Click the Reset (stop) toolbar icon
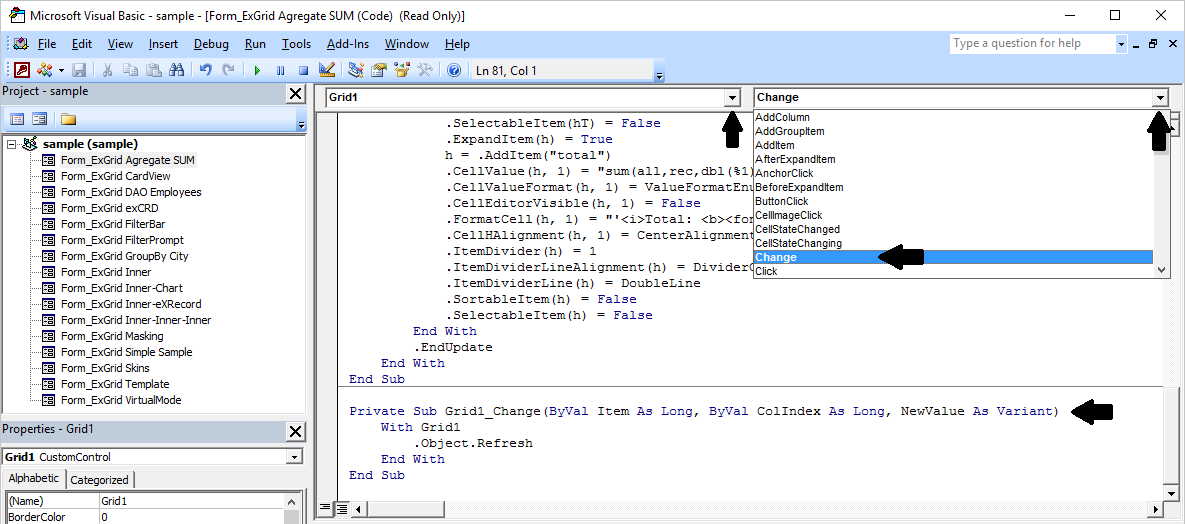The image size is (1185, 524). pyautogui.click(x=303, y=70)
